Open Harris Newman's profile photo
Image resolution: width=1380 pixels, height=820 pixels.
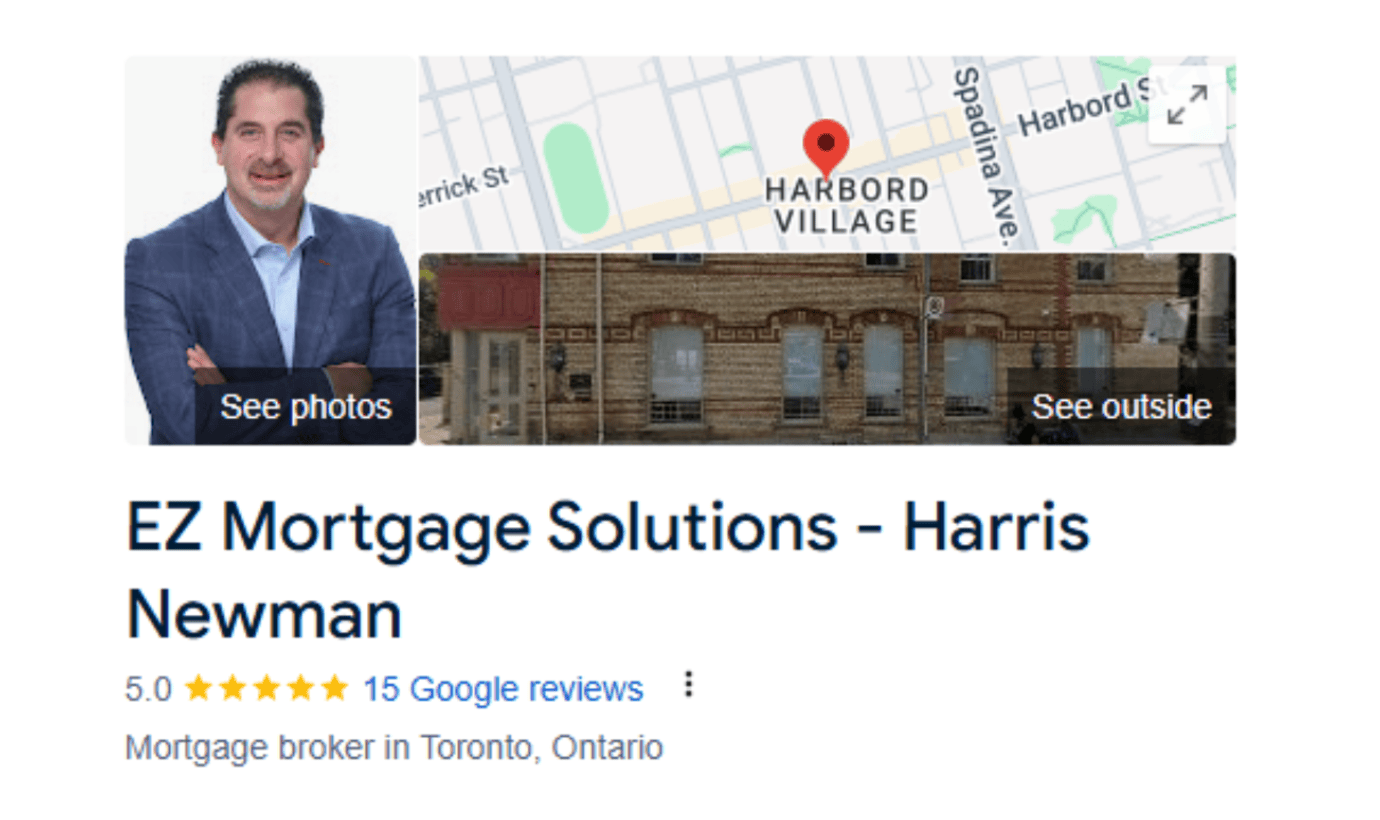point(271,250)
